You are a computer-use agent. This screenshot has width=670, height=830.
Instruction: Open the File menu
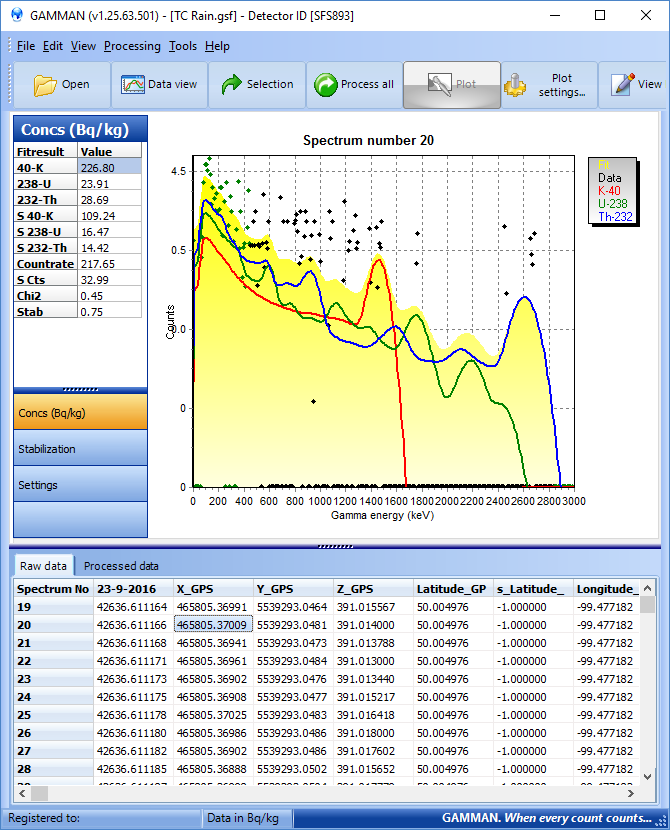coord(25,46)
